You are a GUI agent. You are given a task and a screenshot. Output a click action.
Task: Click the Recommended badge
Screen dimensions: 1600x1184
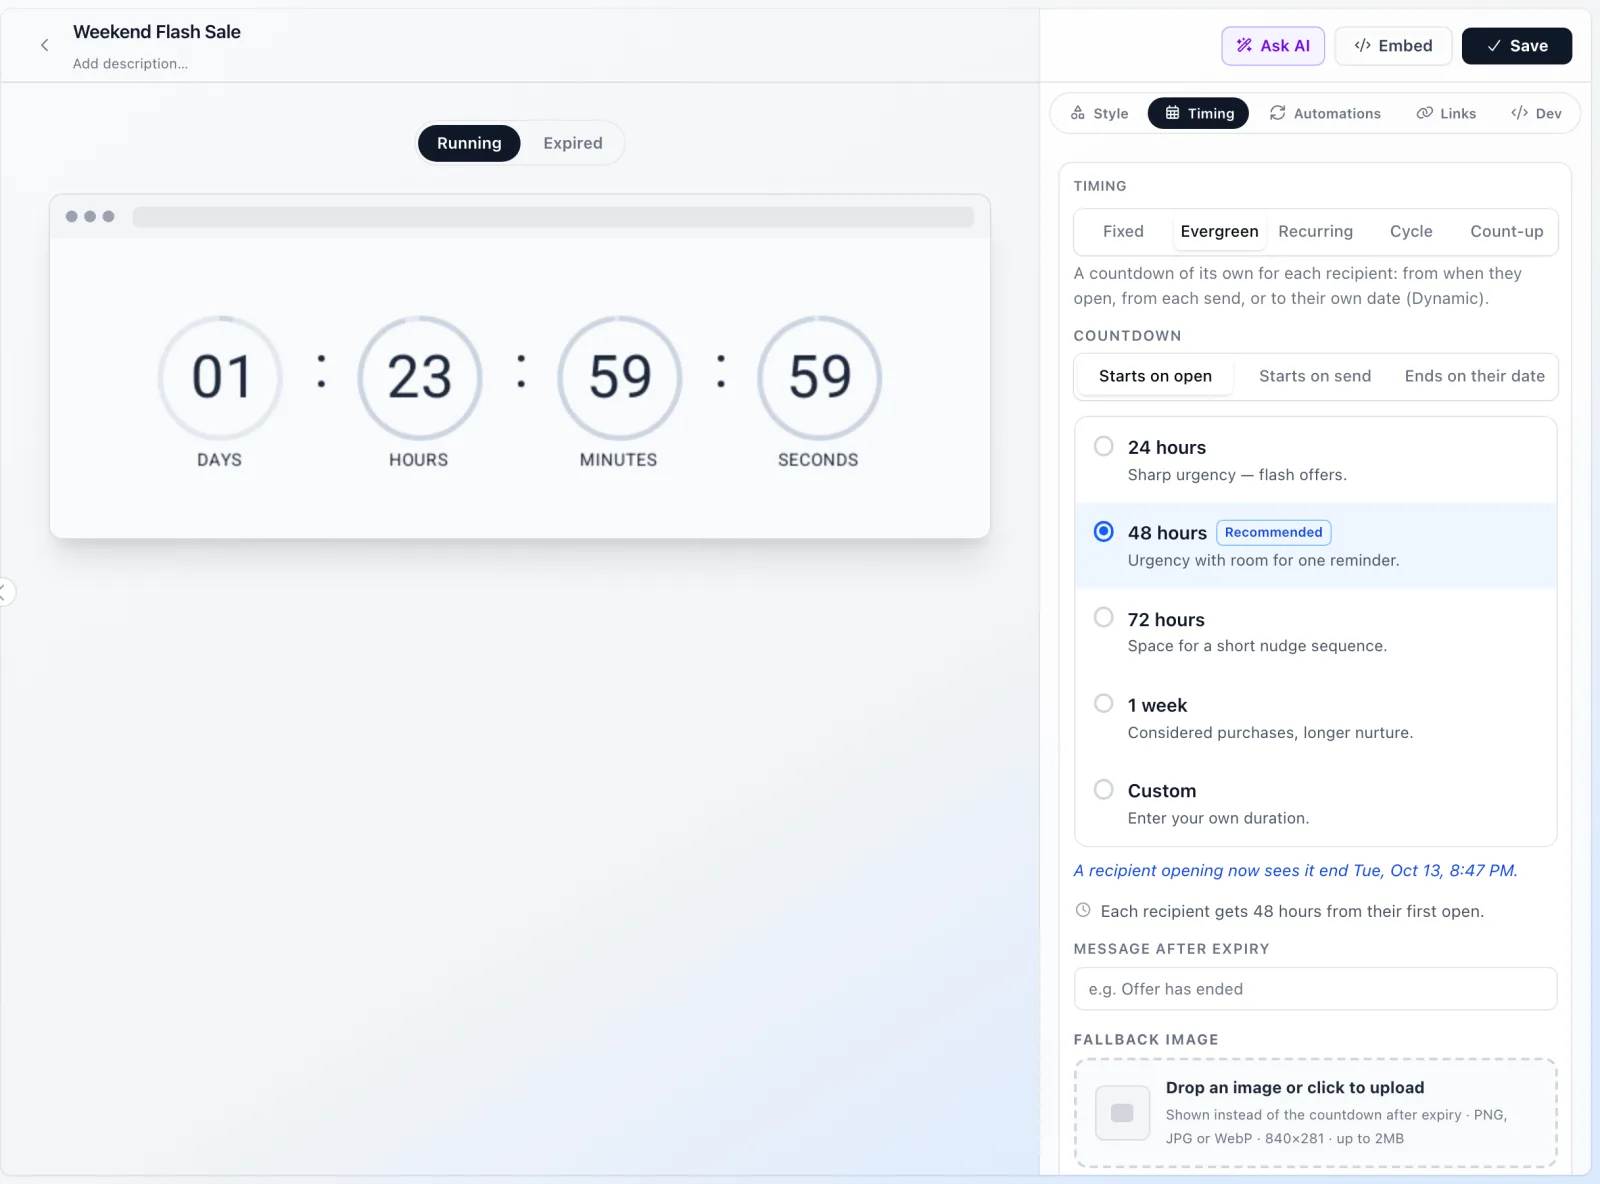(x=1273, y=532)
